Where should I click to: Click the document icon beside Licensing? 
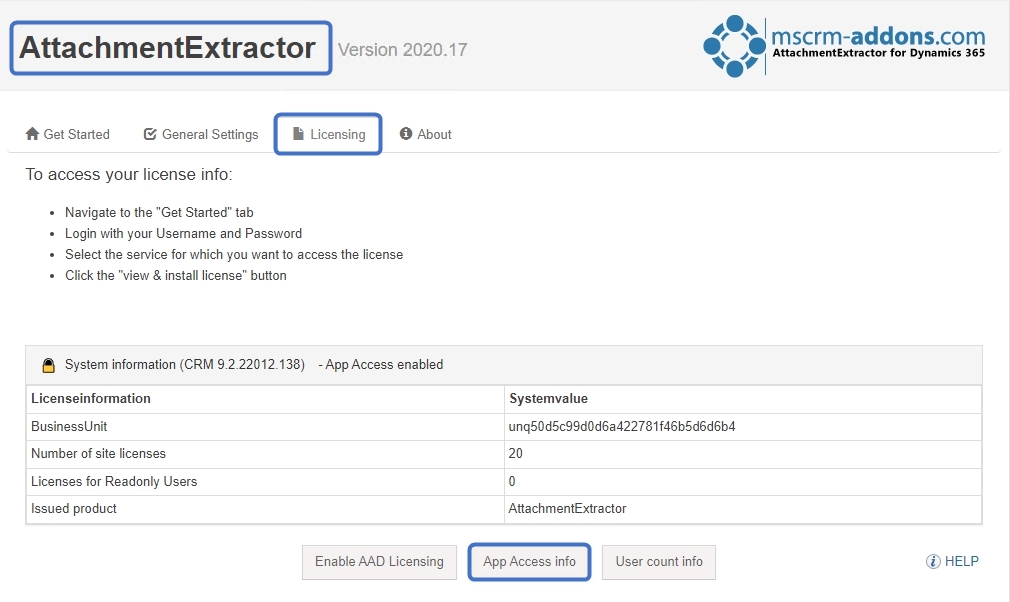click(298, 134)
